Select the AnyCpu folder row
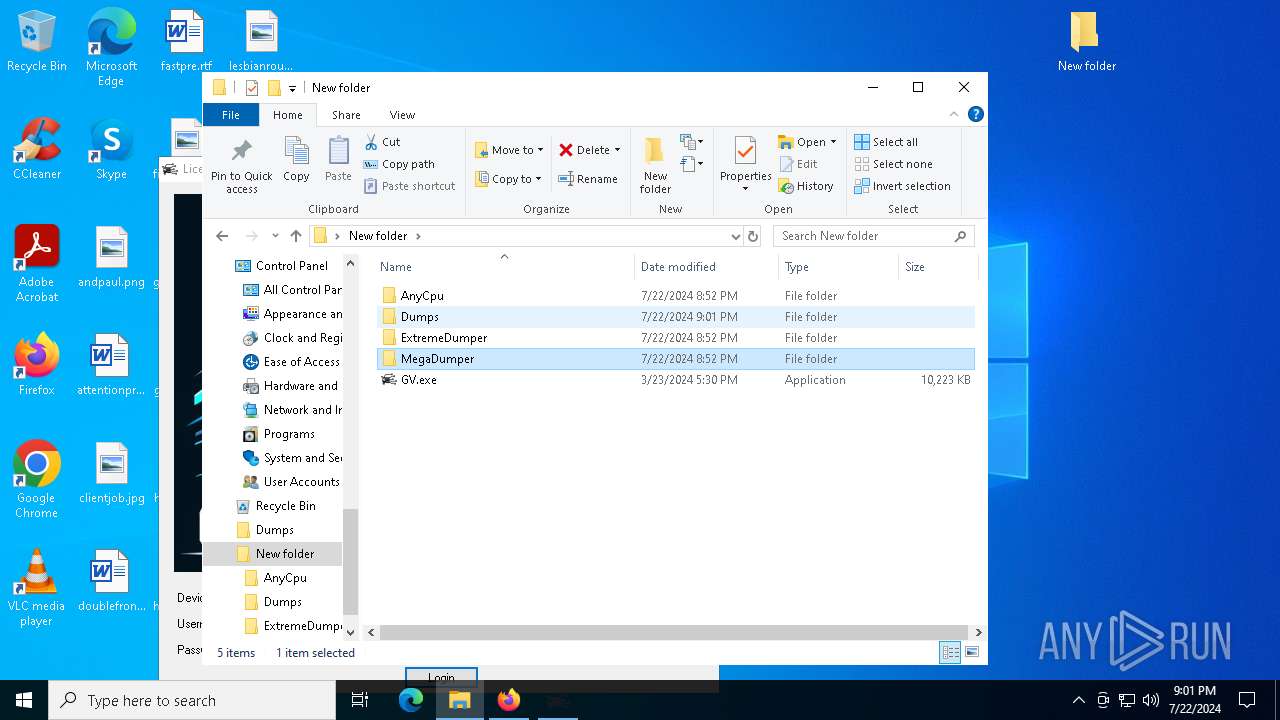The height and width of the screenshot is (720, 1280). coord(676,296)
